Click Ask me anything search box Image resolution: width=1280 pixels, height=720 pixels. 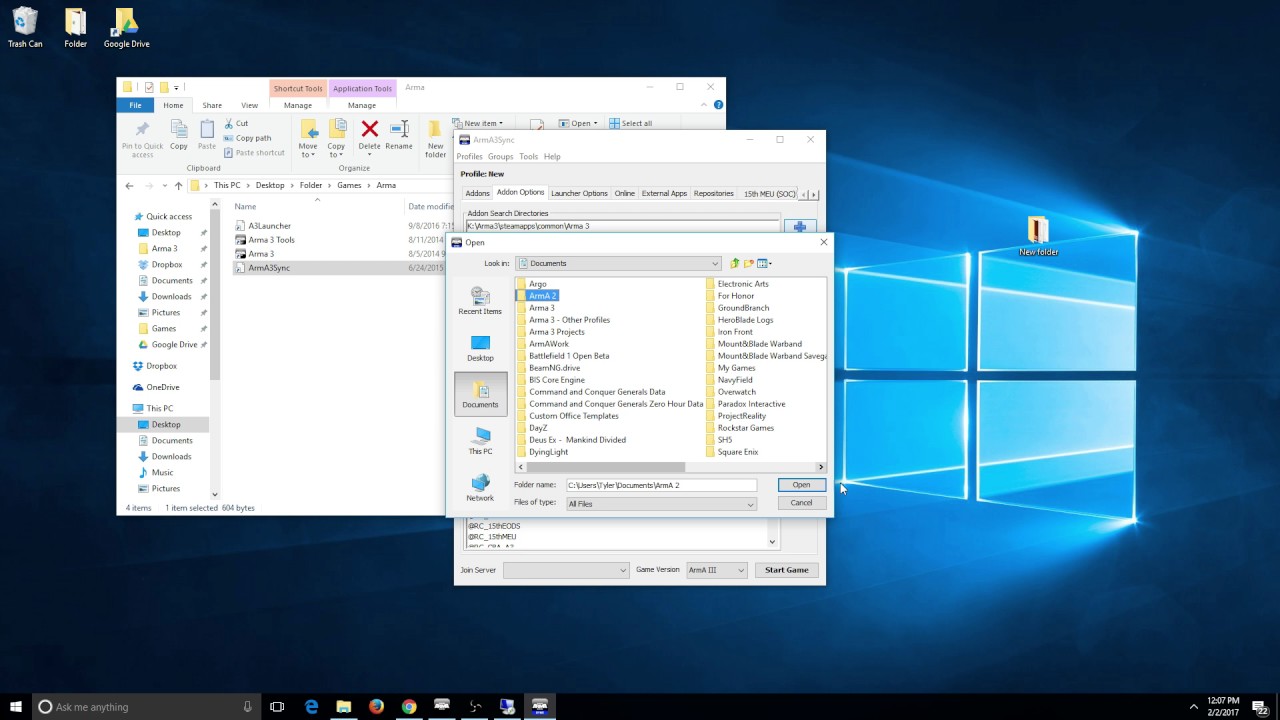pos(145,707)
